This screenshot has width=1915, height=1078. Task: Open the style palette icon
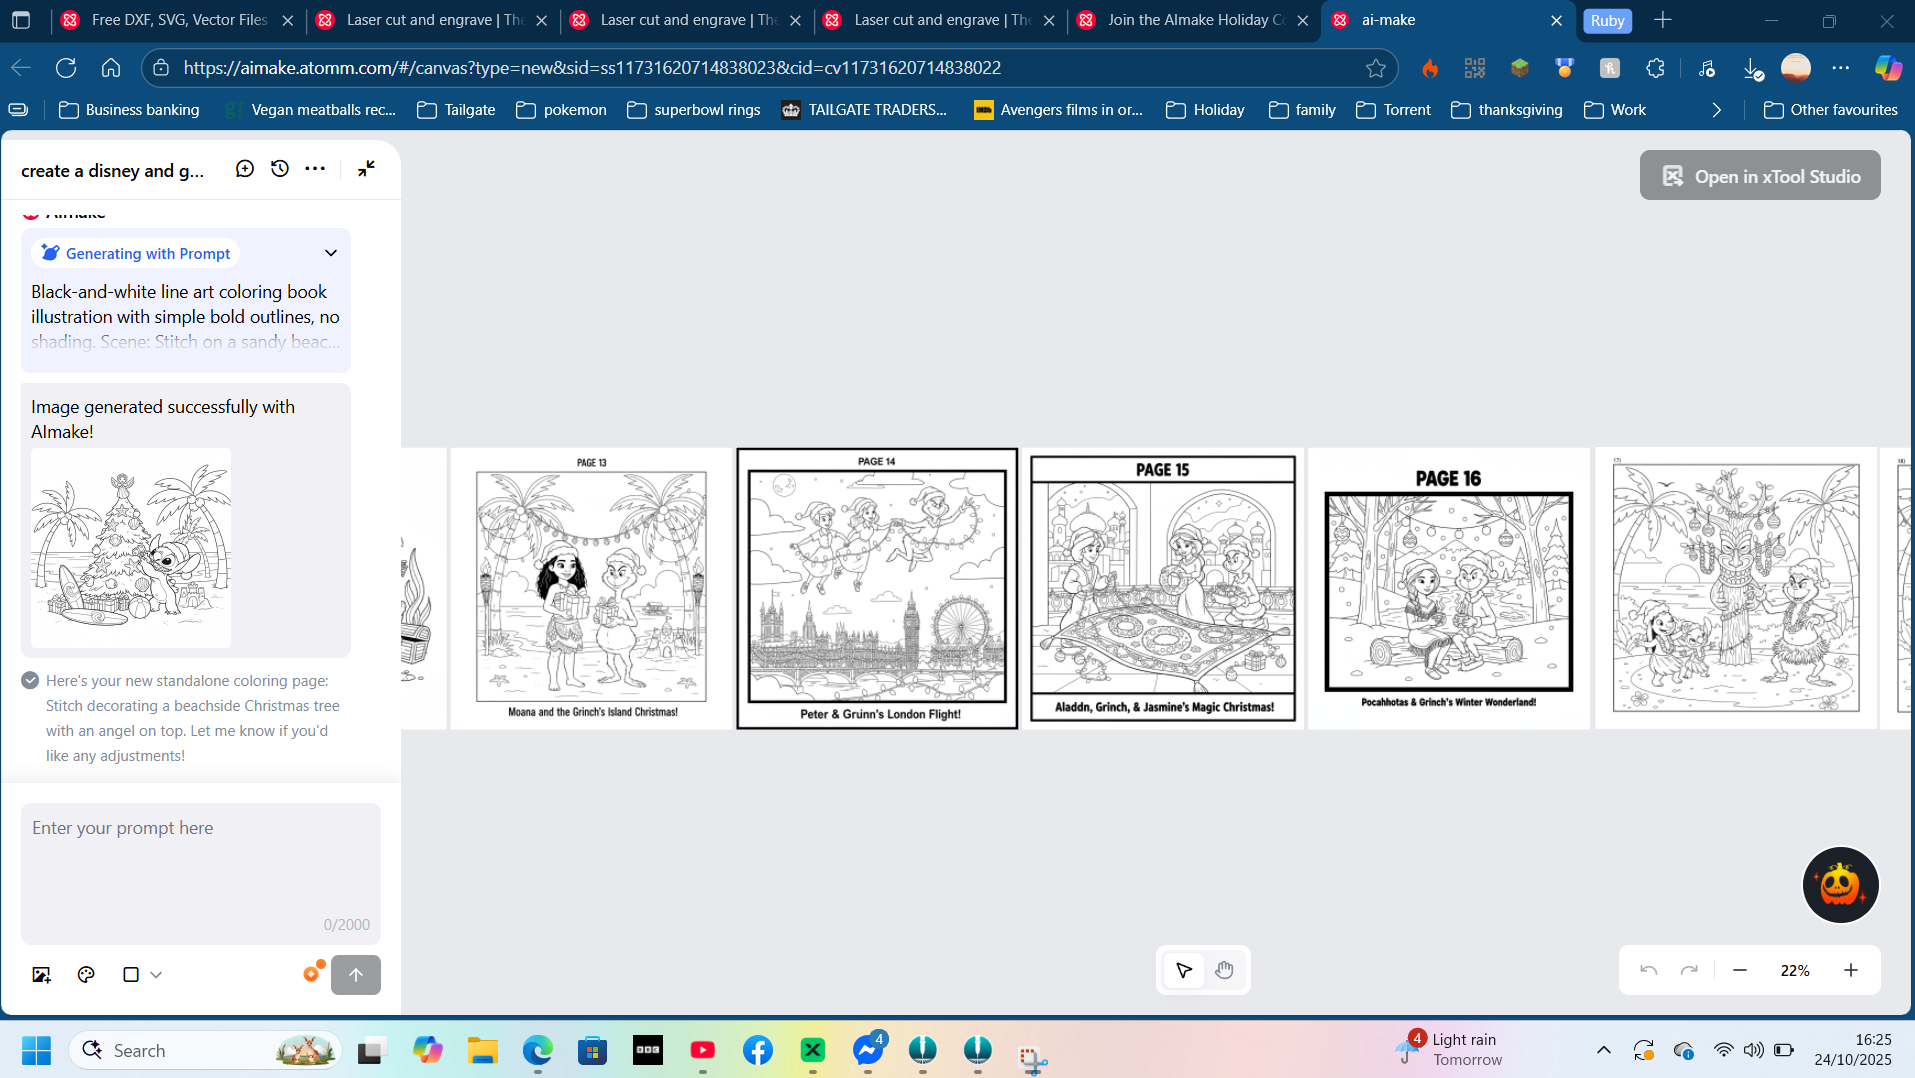click(86, 975)
